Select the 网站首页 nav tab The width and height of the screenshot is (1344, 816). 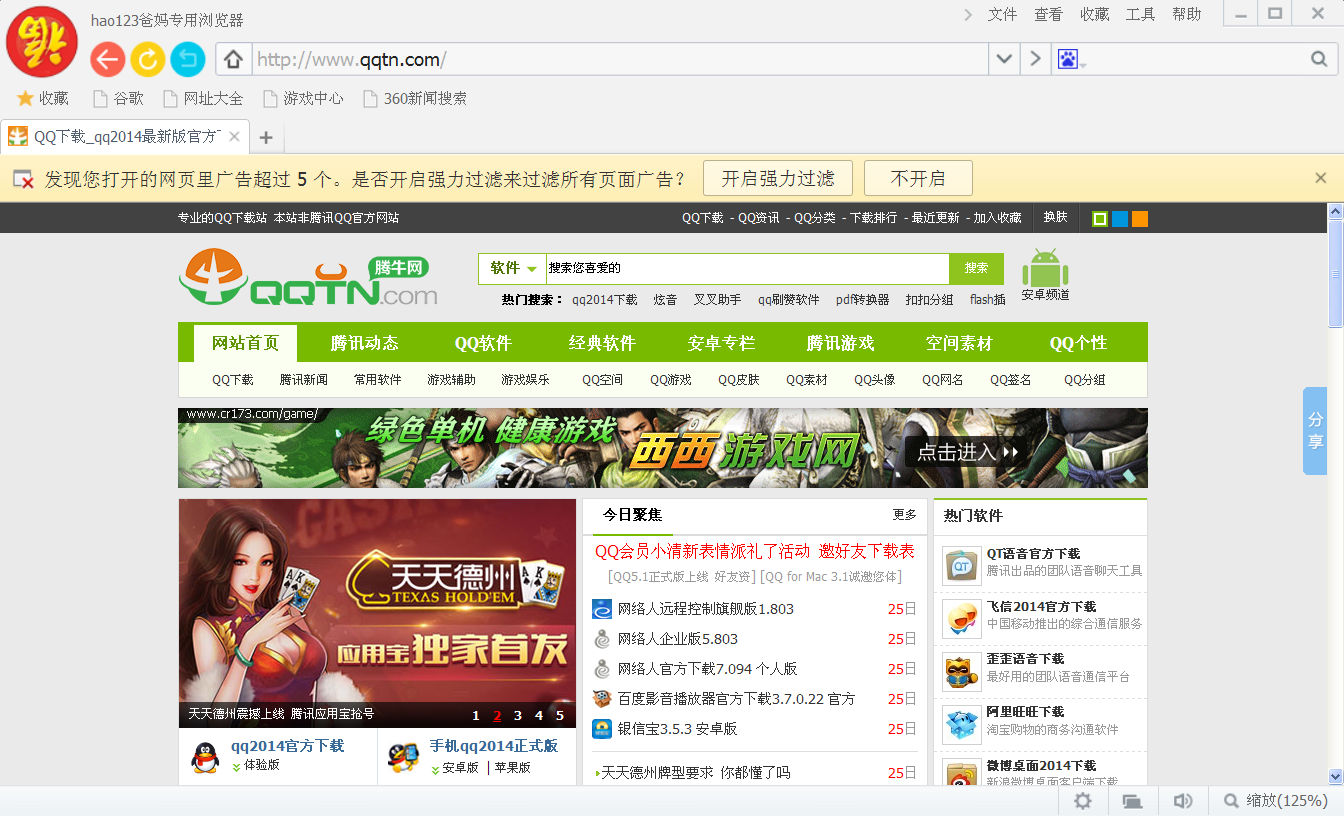[246, 343]
